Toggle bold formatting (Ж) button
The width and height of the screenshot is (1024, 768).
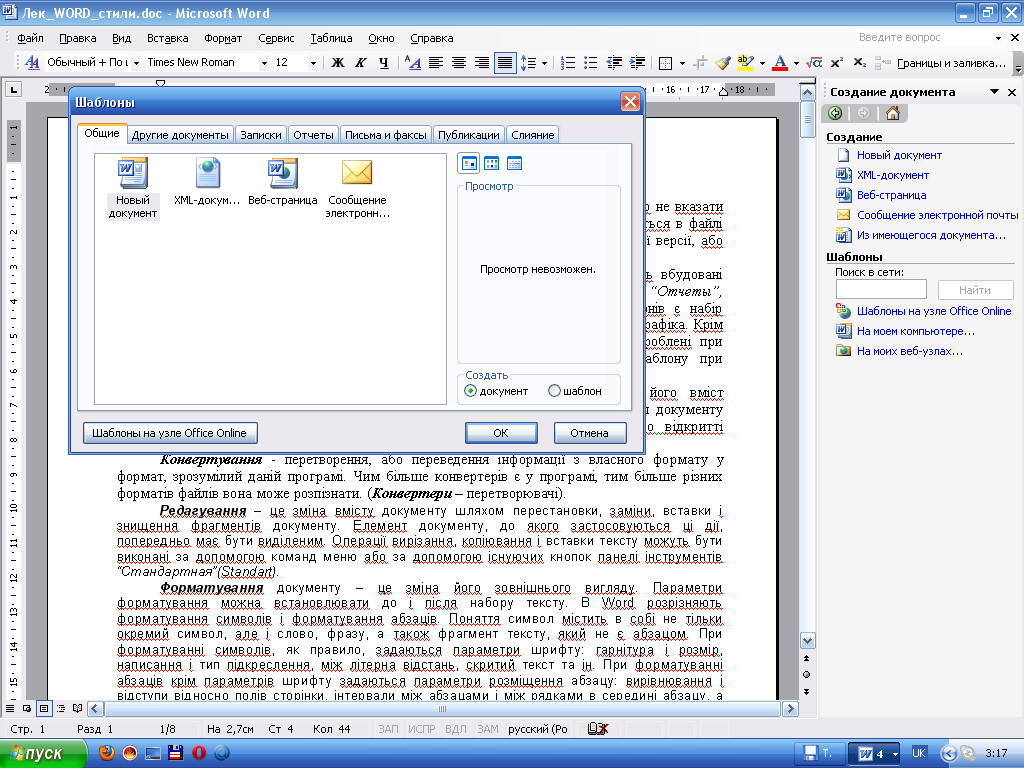click(338, 63)
